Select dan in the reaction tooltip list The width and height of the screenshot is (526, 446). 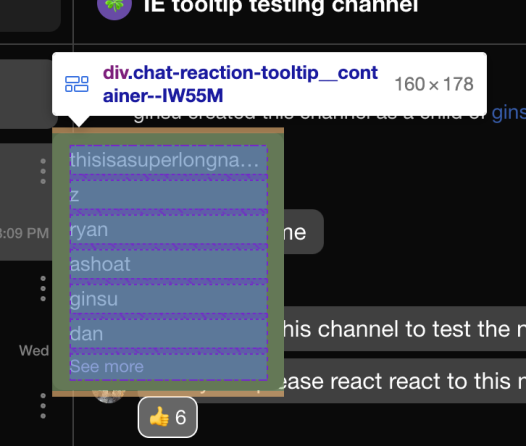pos(87,334)
